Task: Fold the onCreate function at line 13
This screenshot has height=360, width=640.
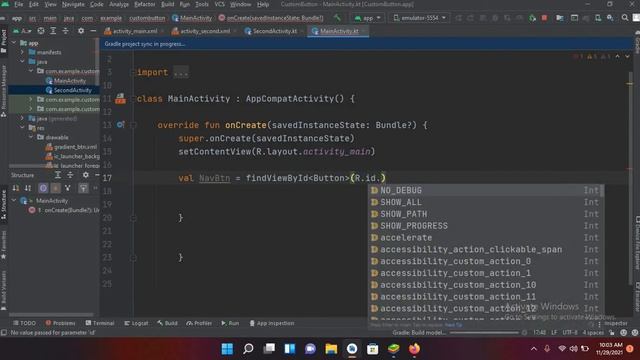Action: (133, 125)
